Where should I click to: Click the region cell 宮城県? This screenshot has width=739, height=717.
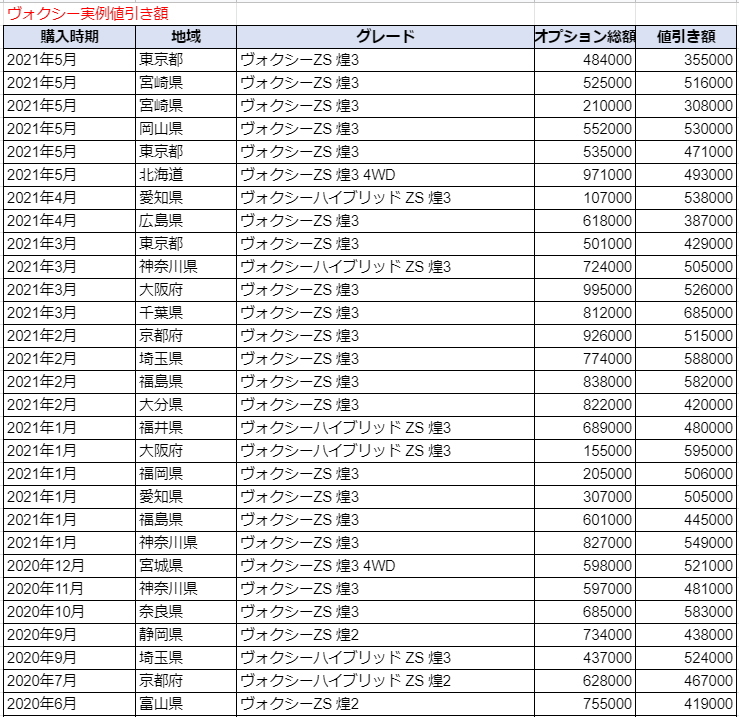186,566
